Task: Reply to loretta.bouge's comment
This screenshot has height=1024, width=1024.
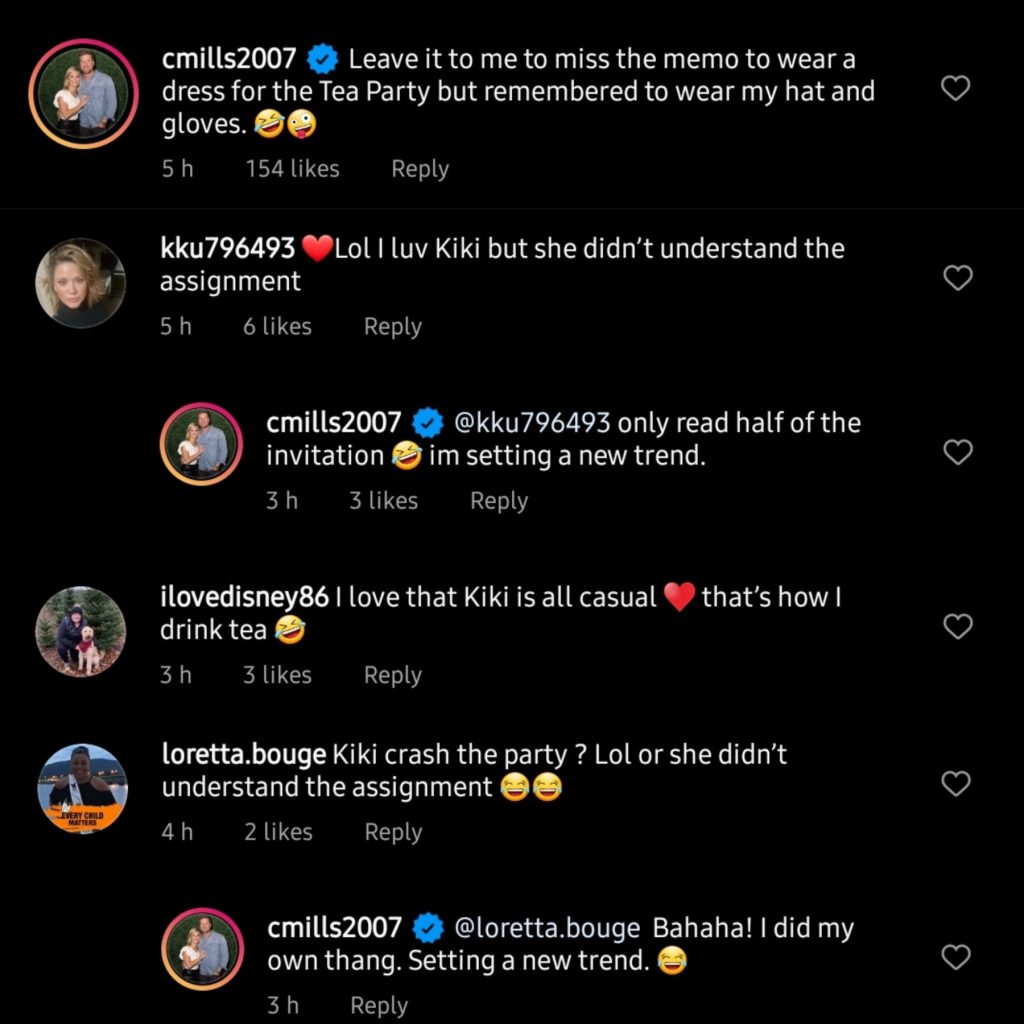Action: (393, 832)
